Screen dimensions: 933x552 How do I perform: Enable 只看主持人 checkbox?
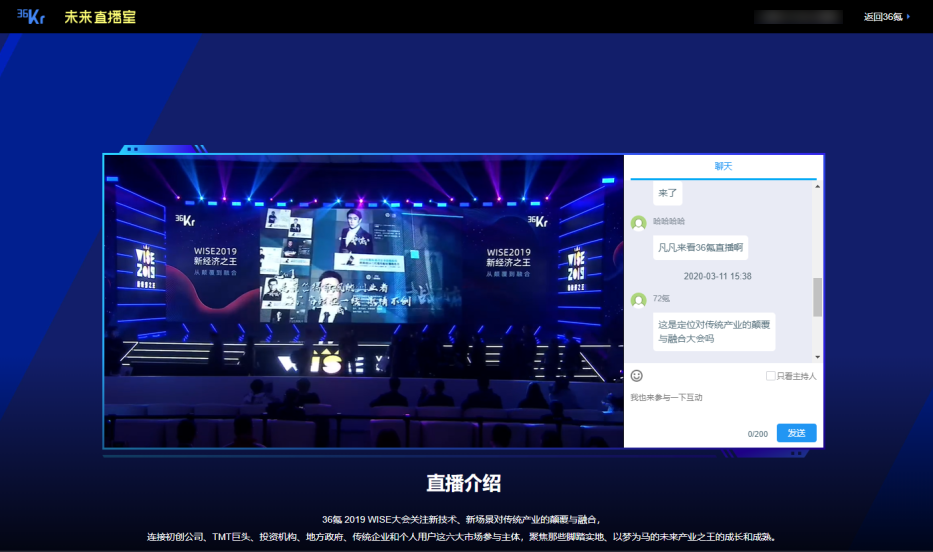pos(771,376)
